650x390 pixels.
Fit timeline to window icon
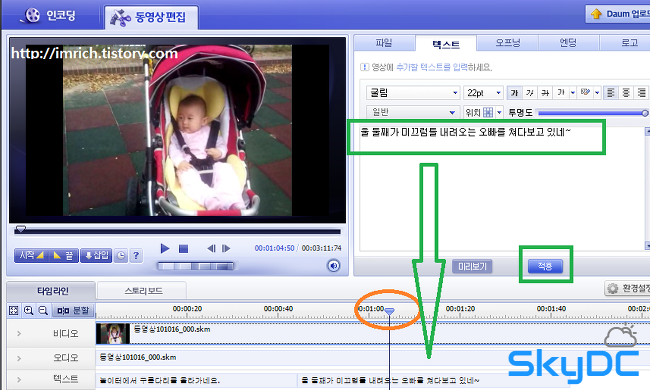(x=14, y=310)
